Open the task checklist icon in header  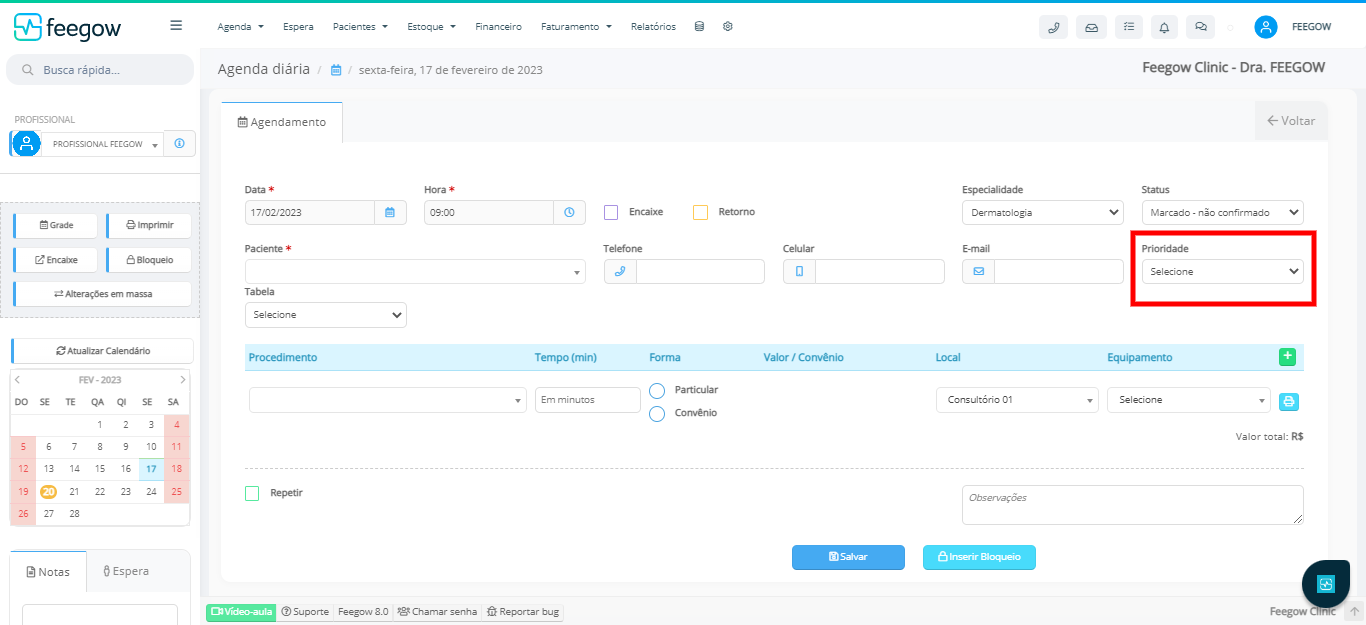click(x=1128, y=27)
